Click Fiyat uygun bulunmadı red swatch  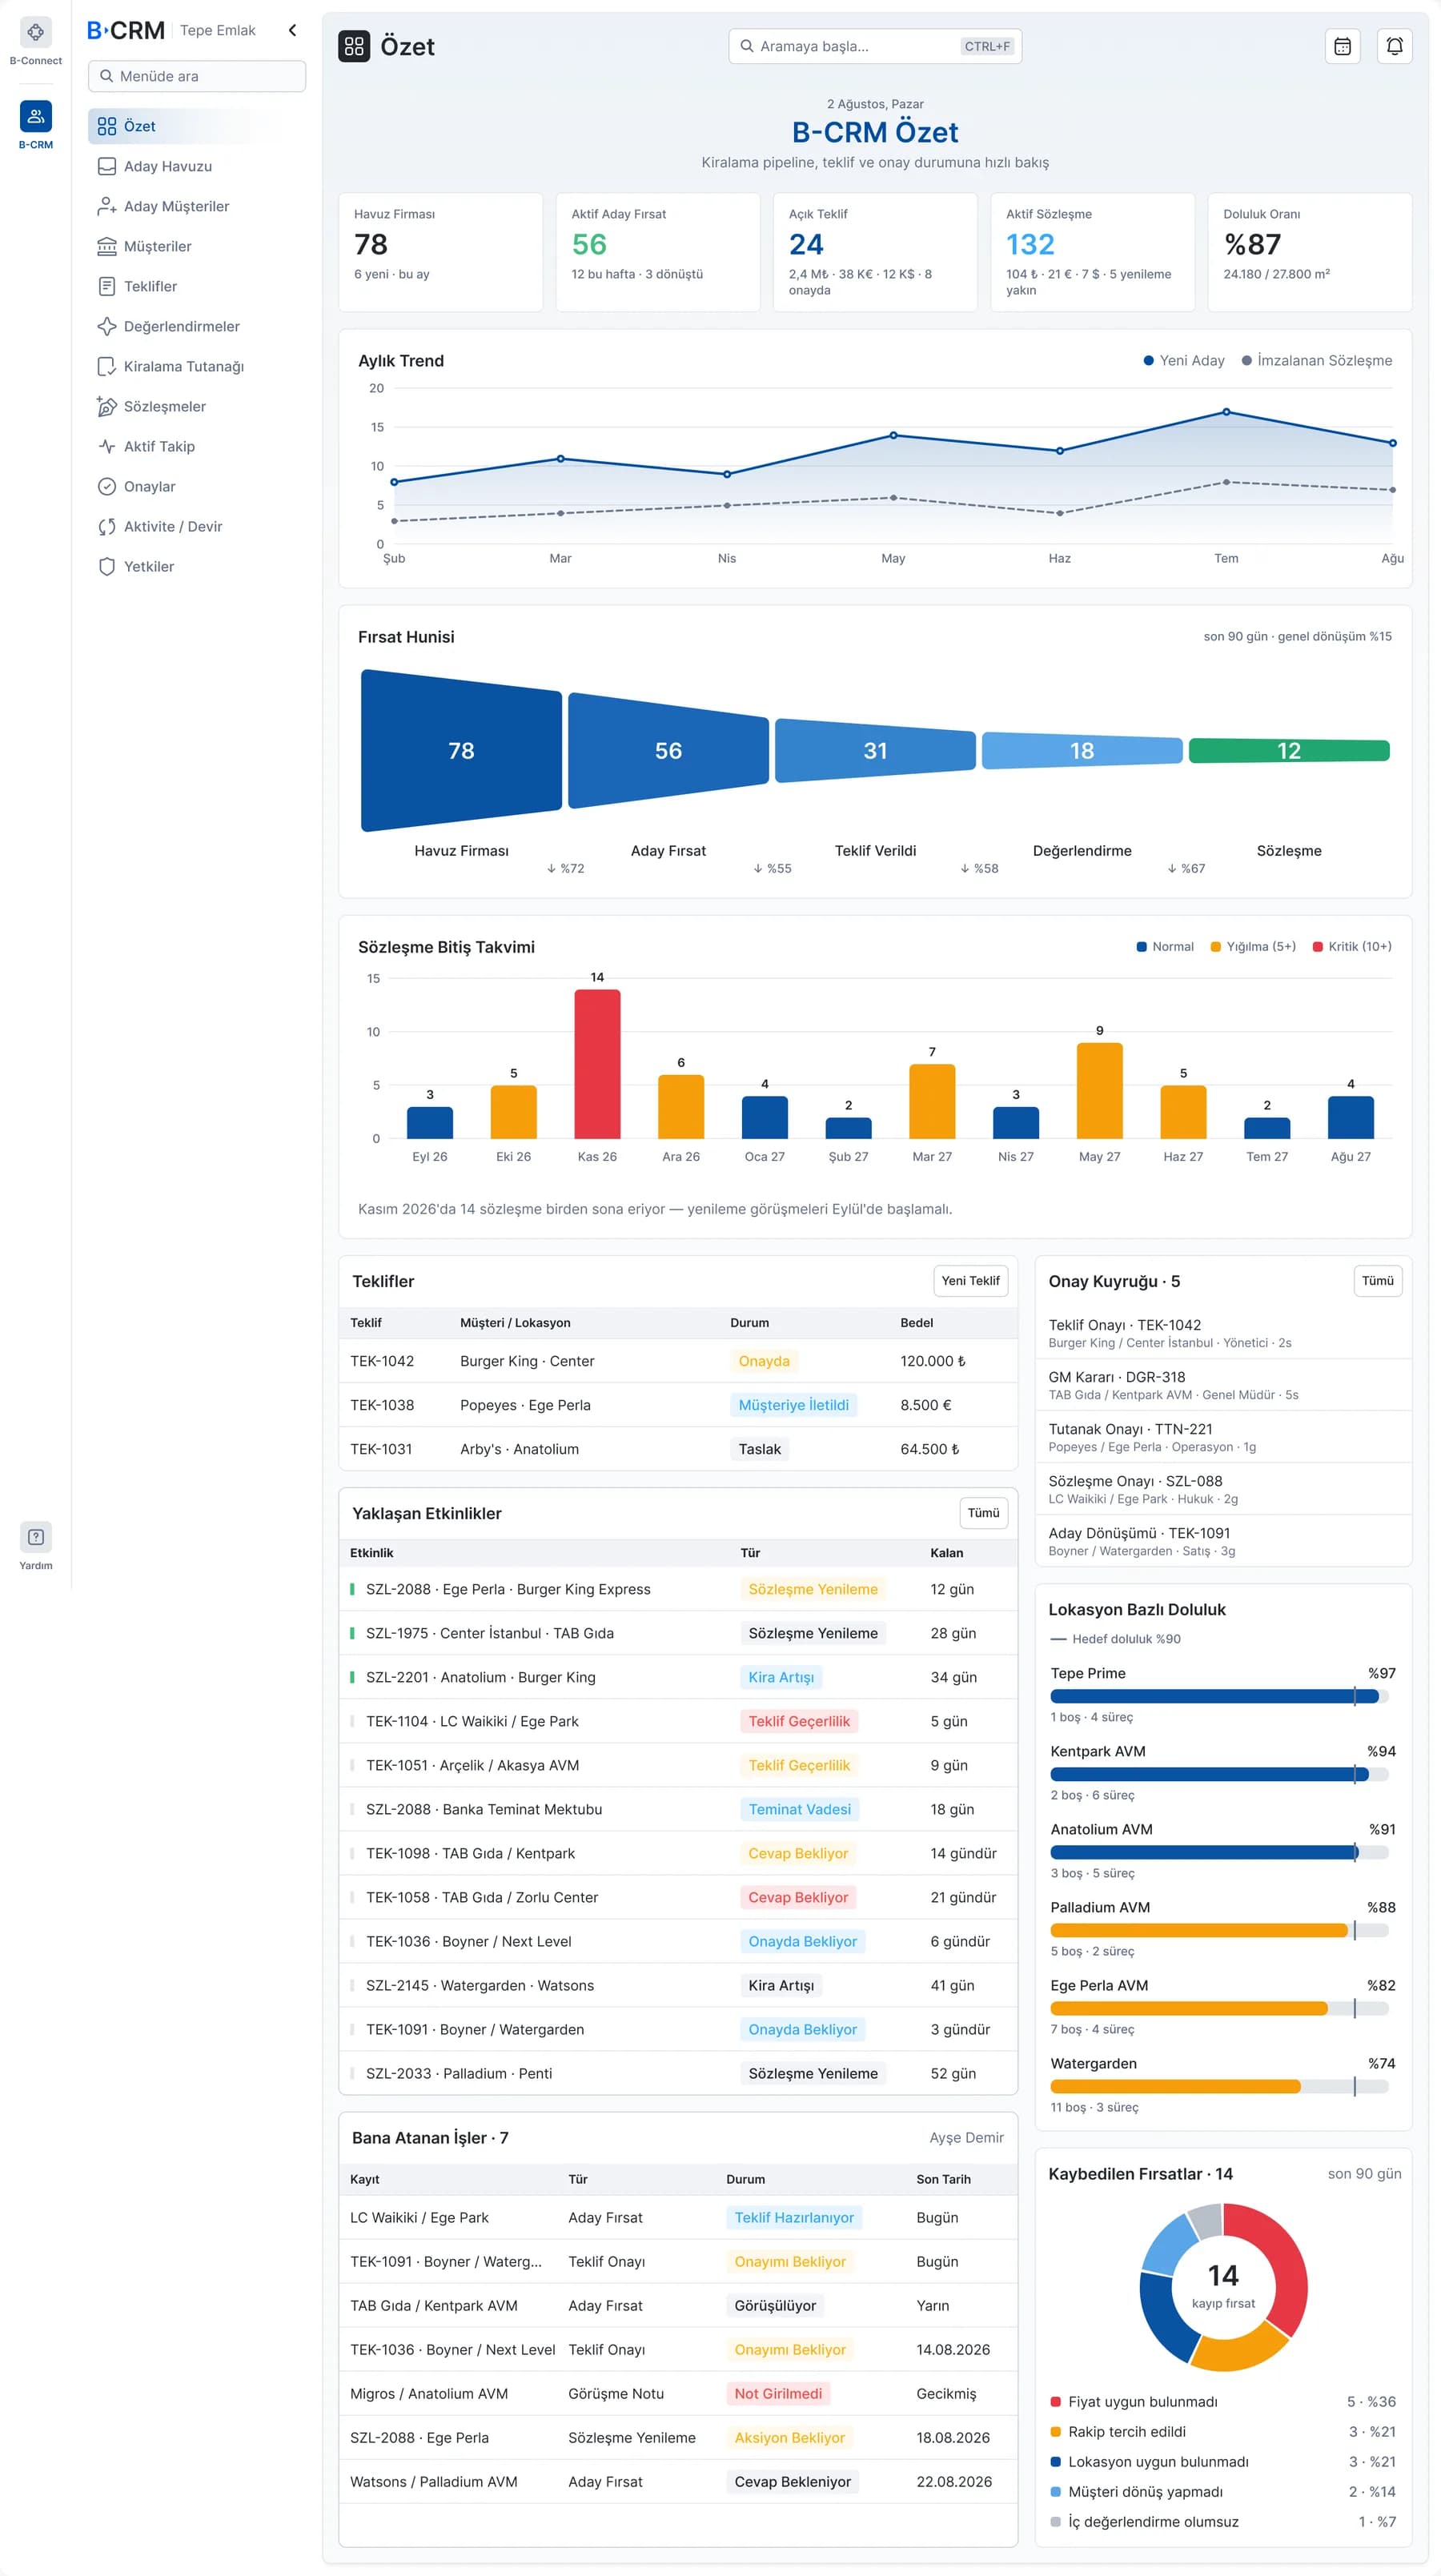click(x=1055, y=2402)
